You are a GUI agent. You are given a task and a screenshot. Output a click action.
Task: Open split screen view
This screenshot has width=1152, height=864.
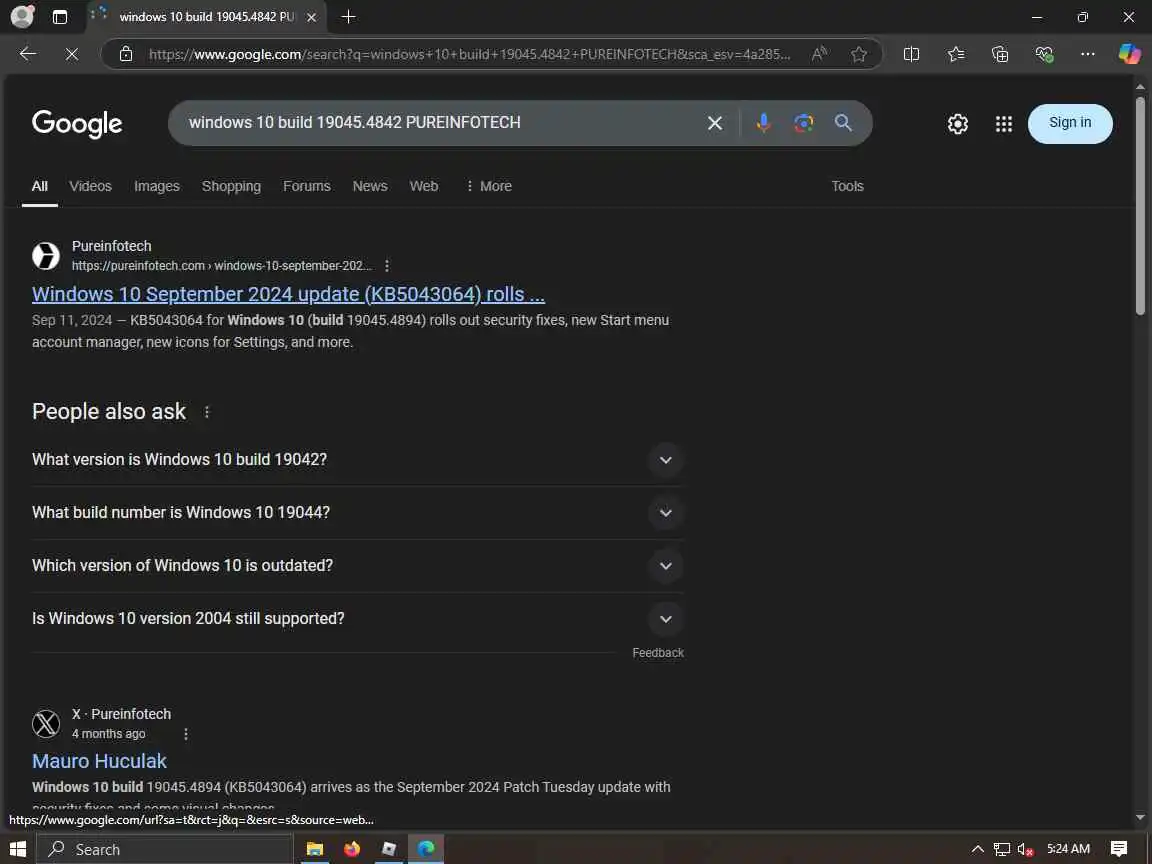coord(911,54)
